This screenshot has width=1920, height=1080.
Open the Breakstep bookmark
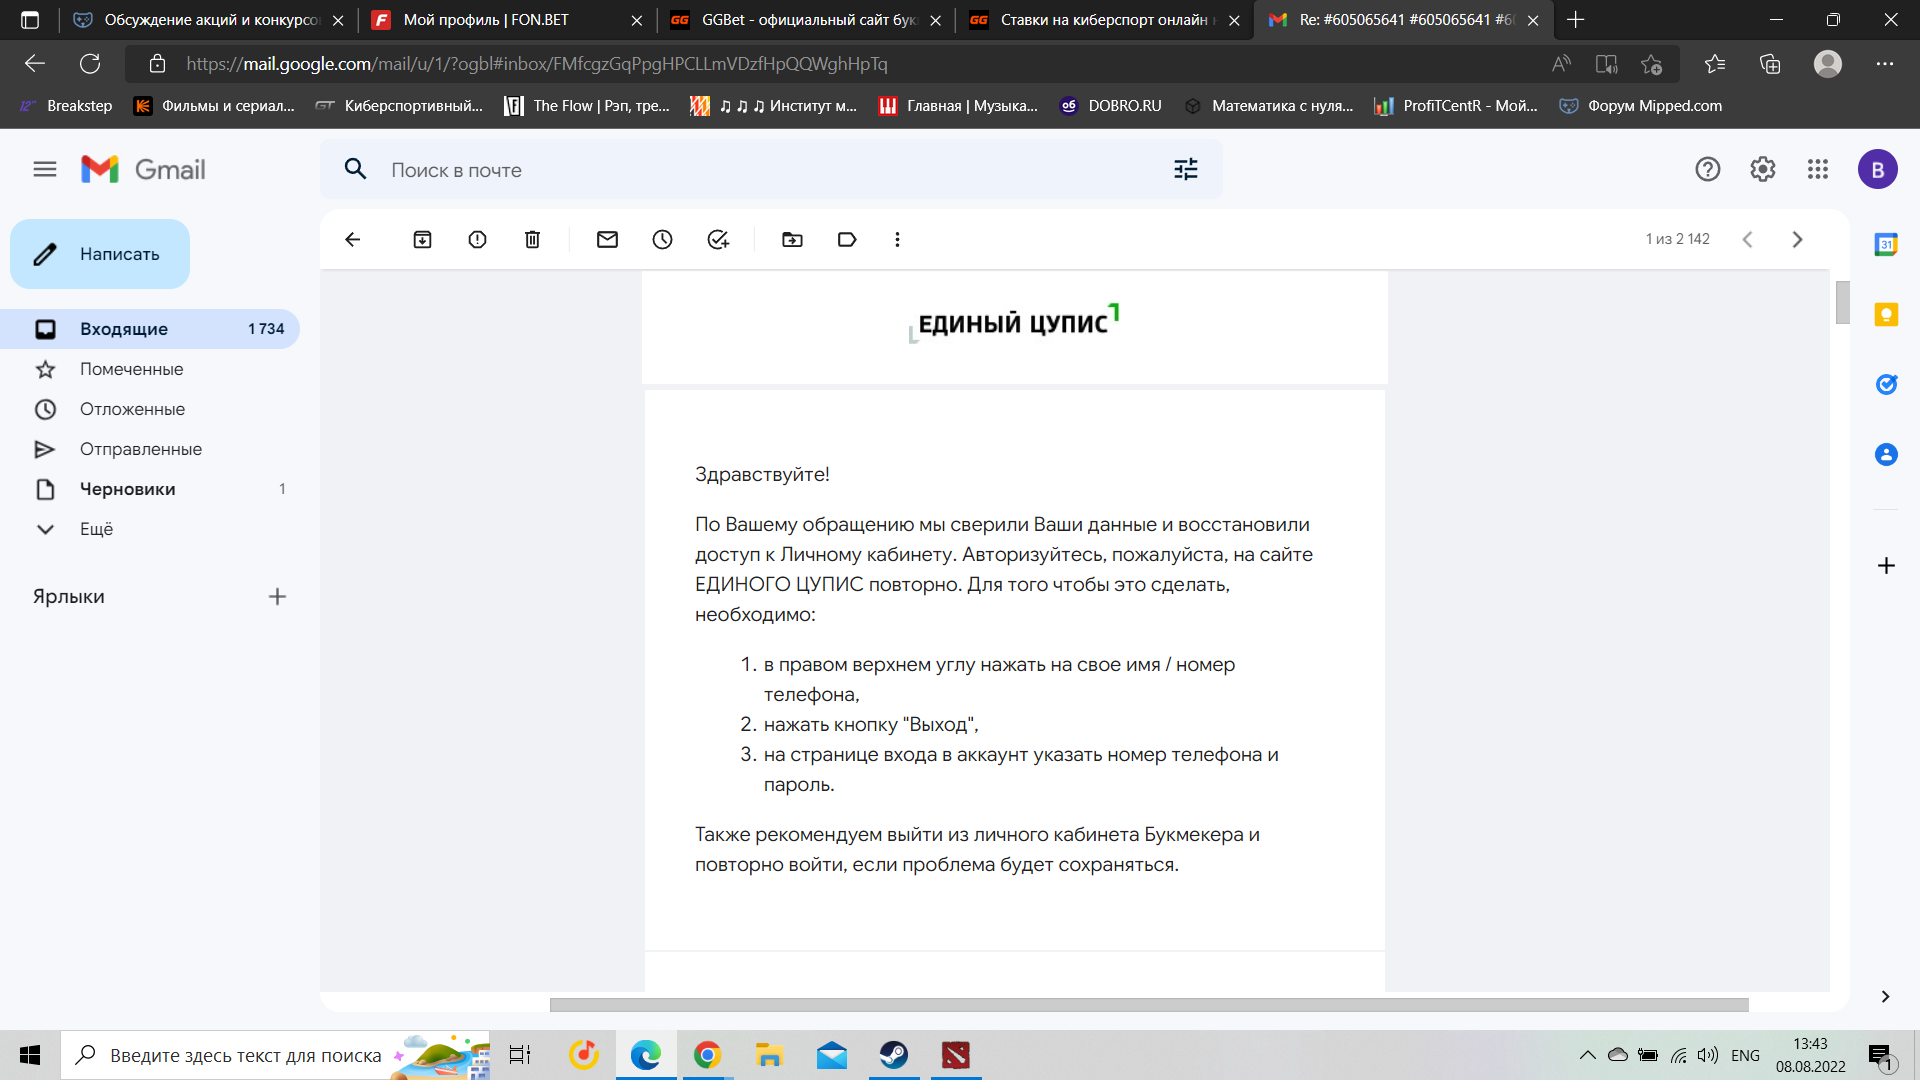(x=66, y=106)
